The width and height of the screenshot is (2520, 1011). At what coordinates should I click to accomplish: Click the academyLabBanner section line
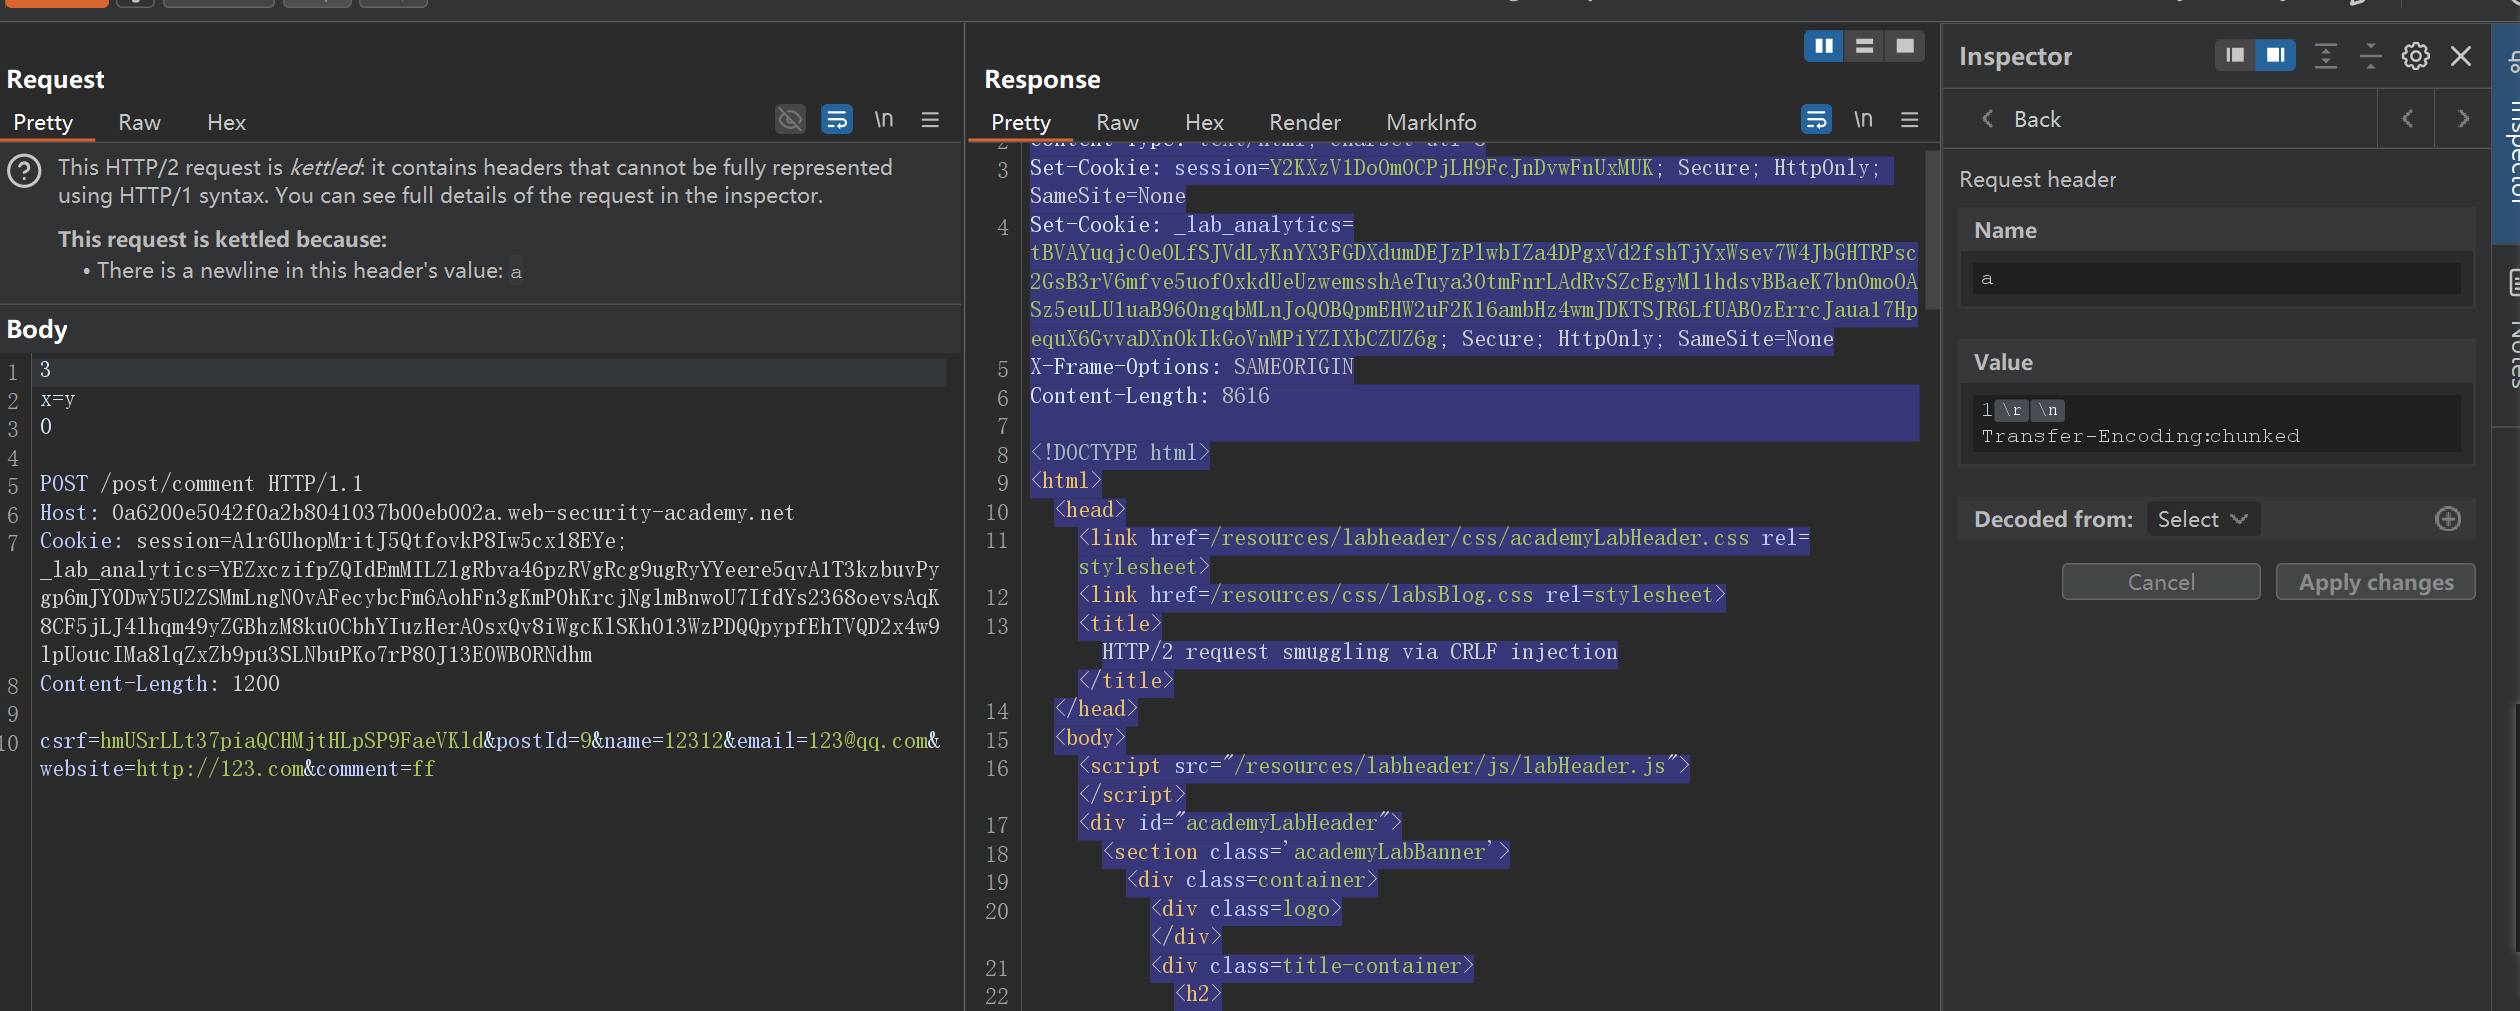1305,852
